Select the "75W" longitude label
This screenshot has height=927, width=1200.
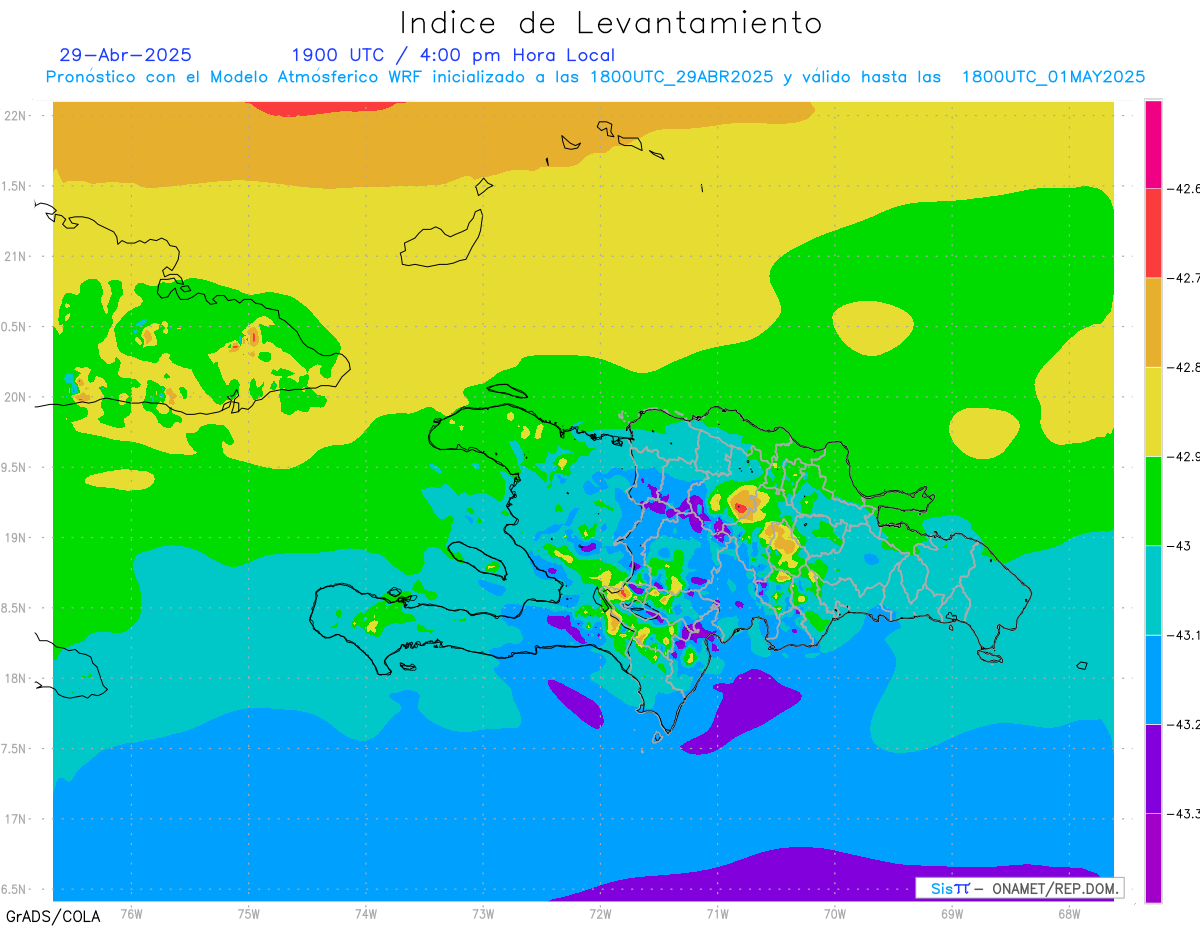tap(249, 912)
